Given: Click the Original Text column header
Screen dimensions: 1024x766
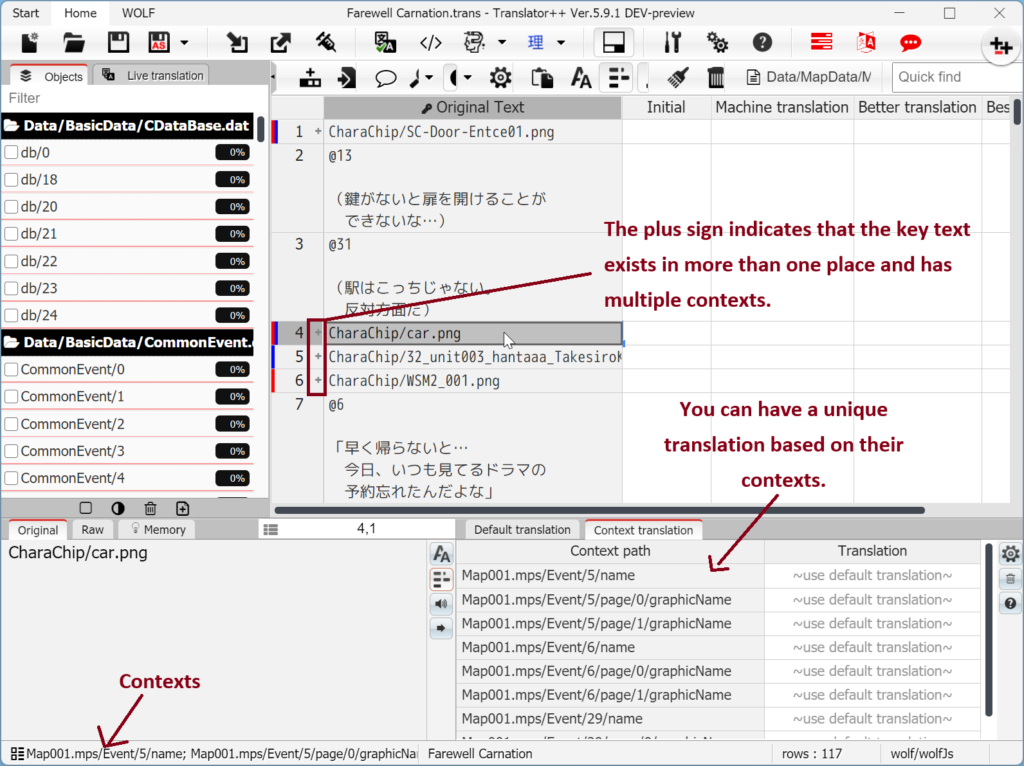Looking at the screenshot, I should (473, 108).
